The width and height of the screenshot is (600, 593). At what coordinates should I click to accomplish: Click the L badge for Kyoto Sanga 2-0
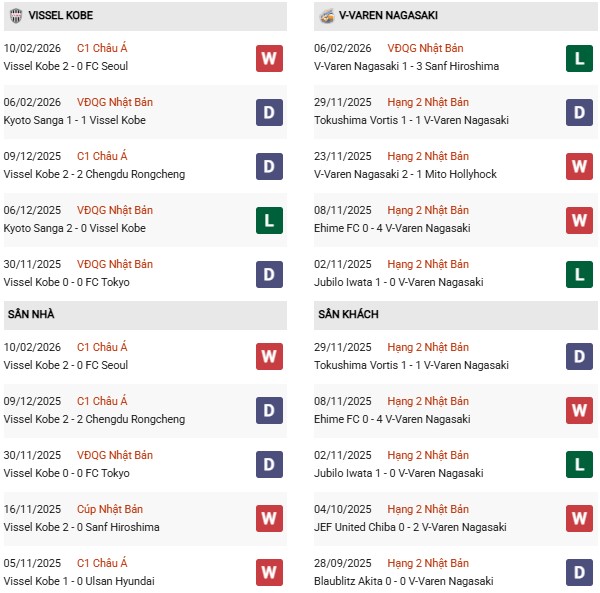tap(269, 220)
